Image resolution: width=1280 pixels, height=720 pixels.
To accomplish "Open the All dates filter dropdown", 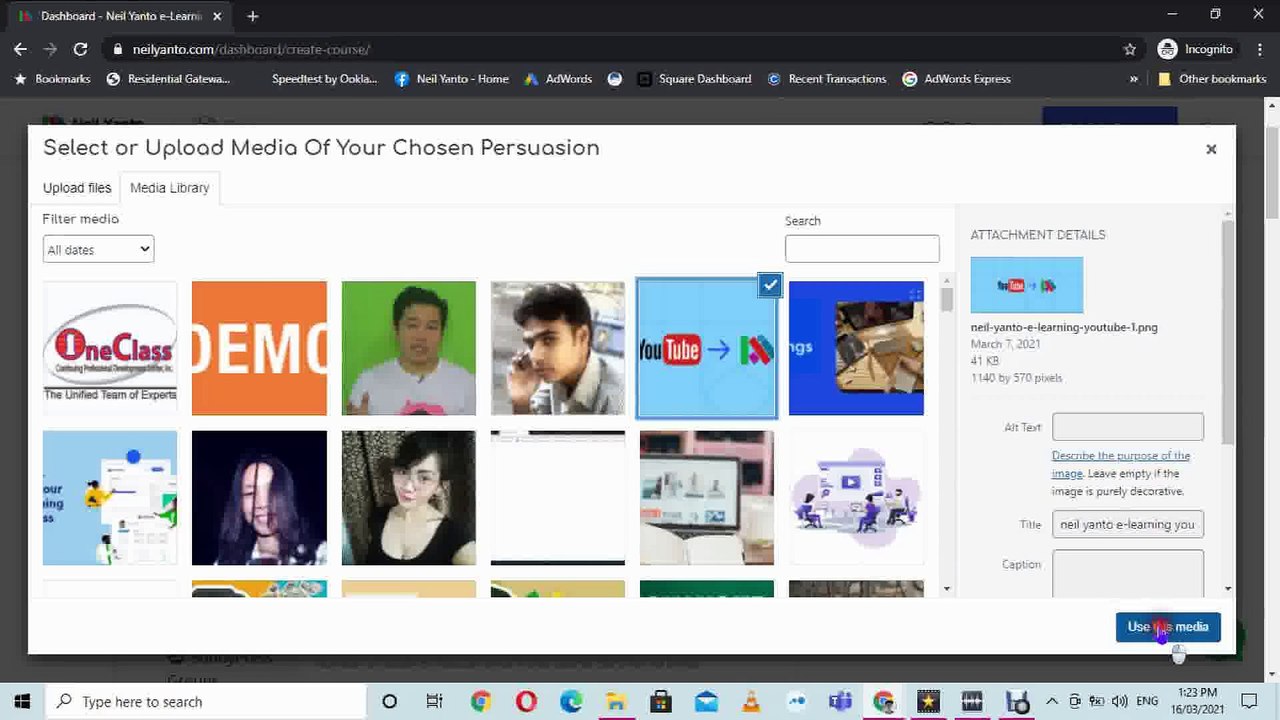I will click(x=98, y=249).
